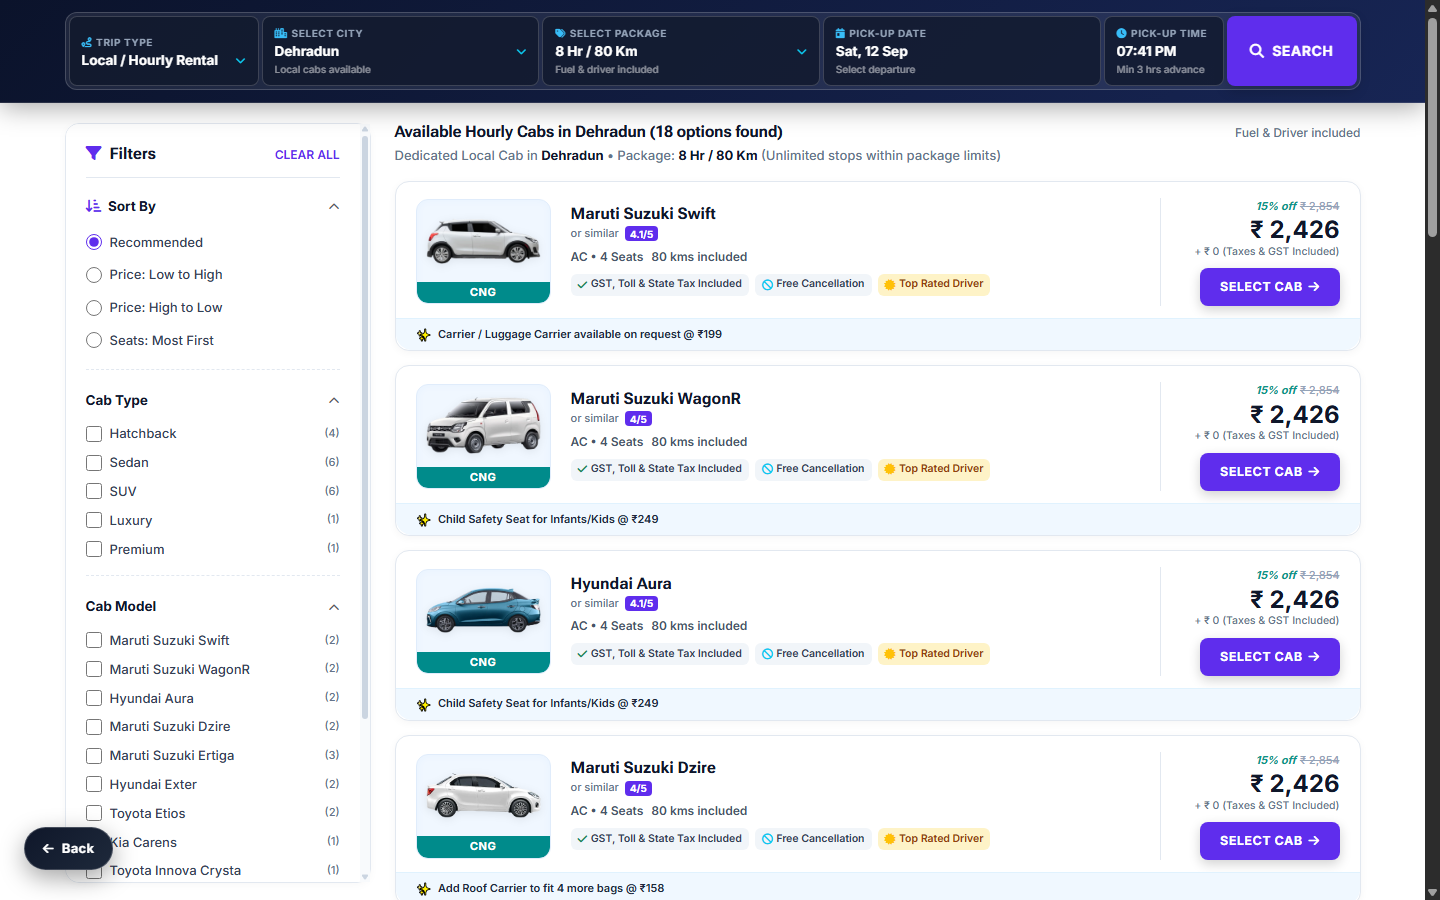Click the Hyundai Aura car image
Image resolution: width=1440 pixels, height=900 pixels.
tap(483, 611)
